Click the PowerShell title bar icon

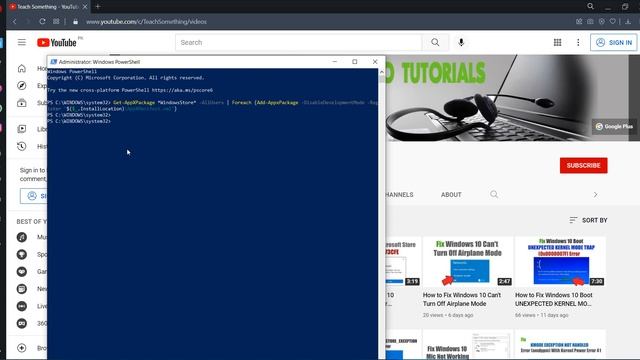[x=53, y=62]
